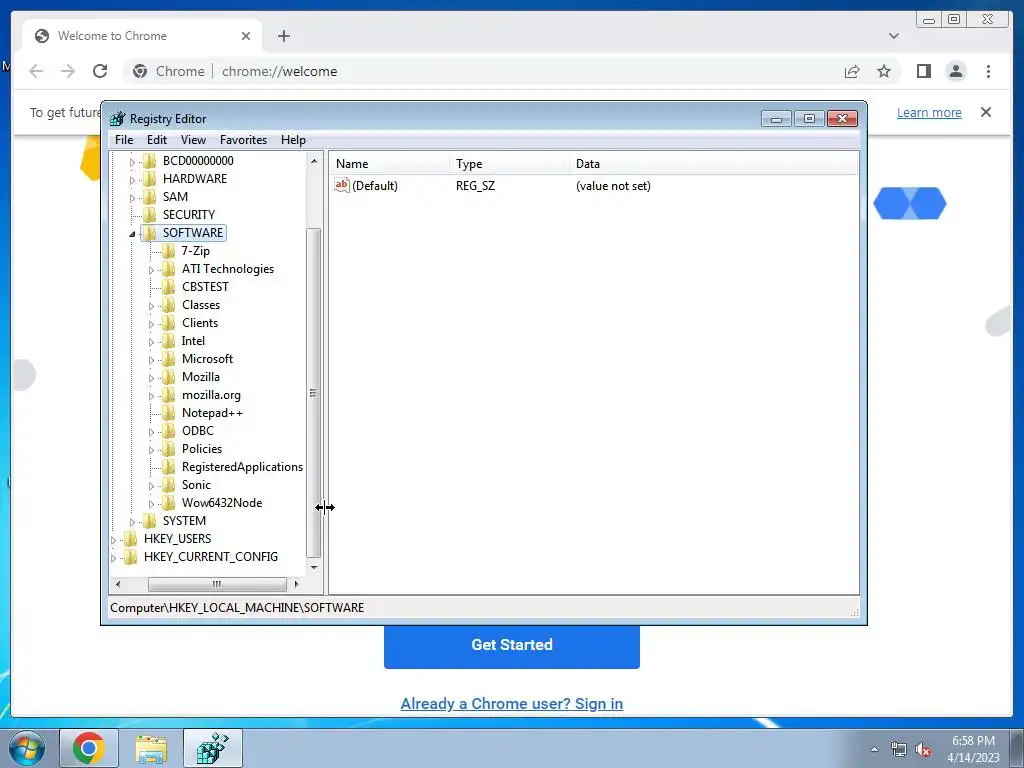Image resolution: width=1024 pixels, height=768 pixels.
Task: Click the Get Started button
Action: (512, 645)
